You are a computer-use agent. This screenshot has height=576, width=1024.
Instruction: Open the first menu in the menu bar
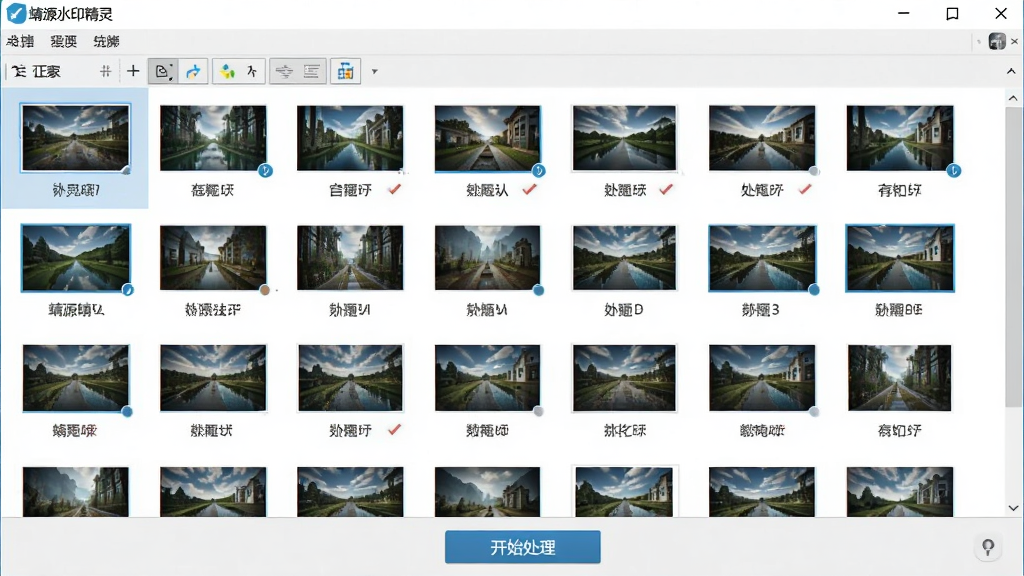(20, 41)
